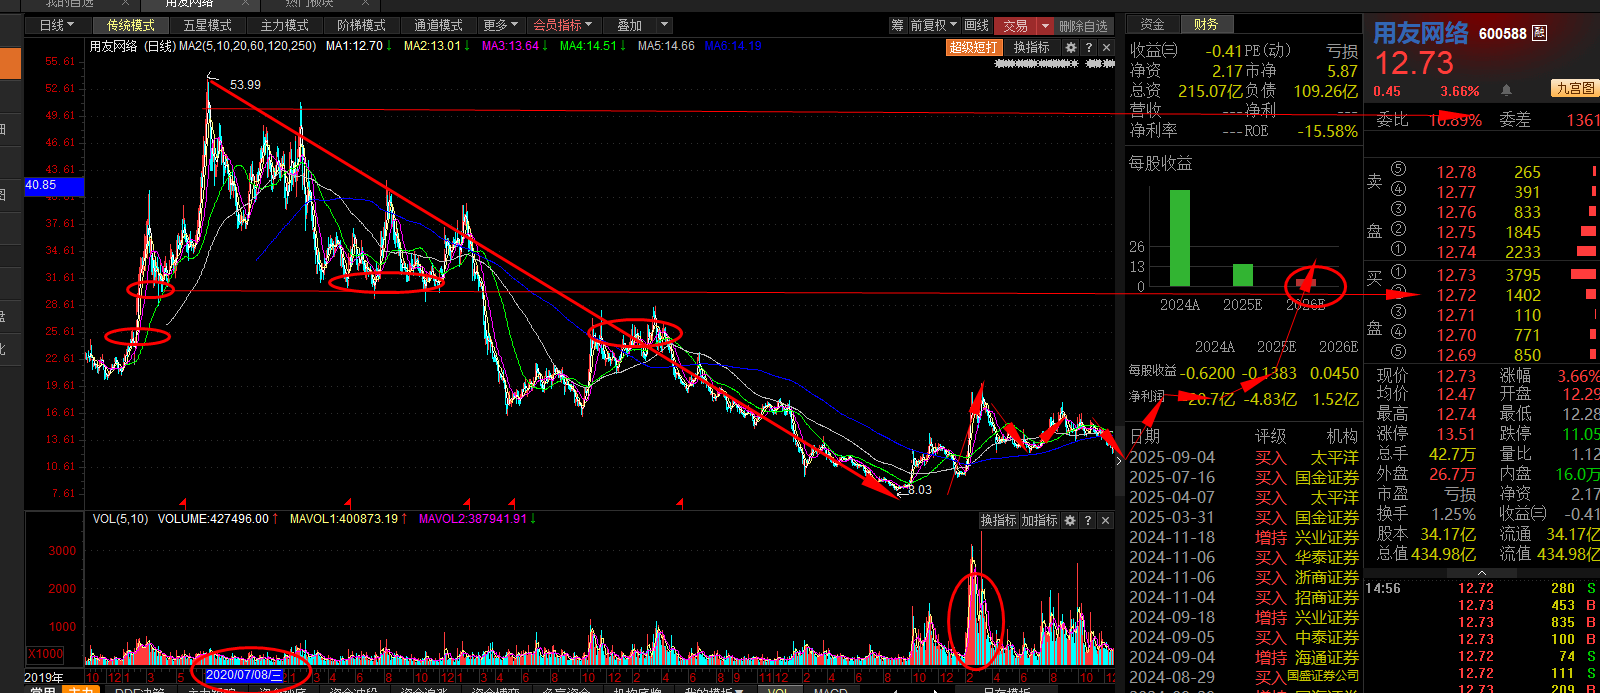Click the red 交易 button
This screenshot has width=1600, height=693.
pos(1016,26)
